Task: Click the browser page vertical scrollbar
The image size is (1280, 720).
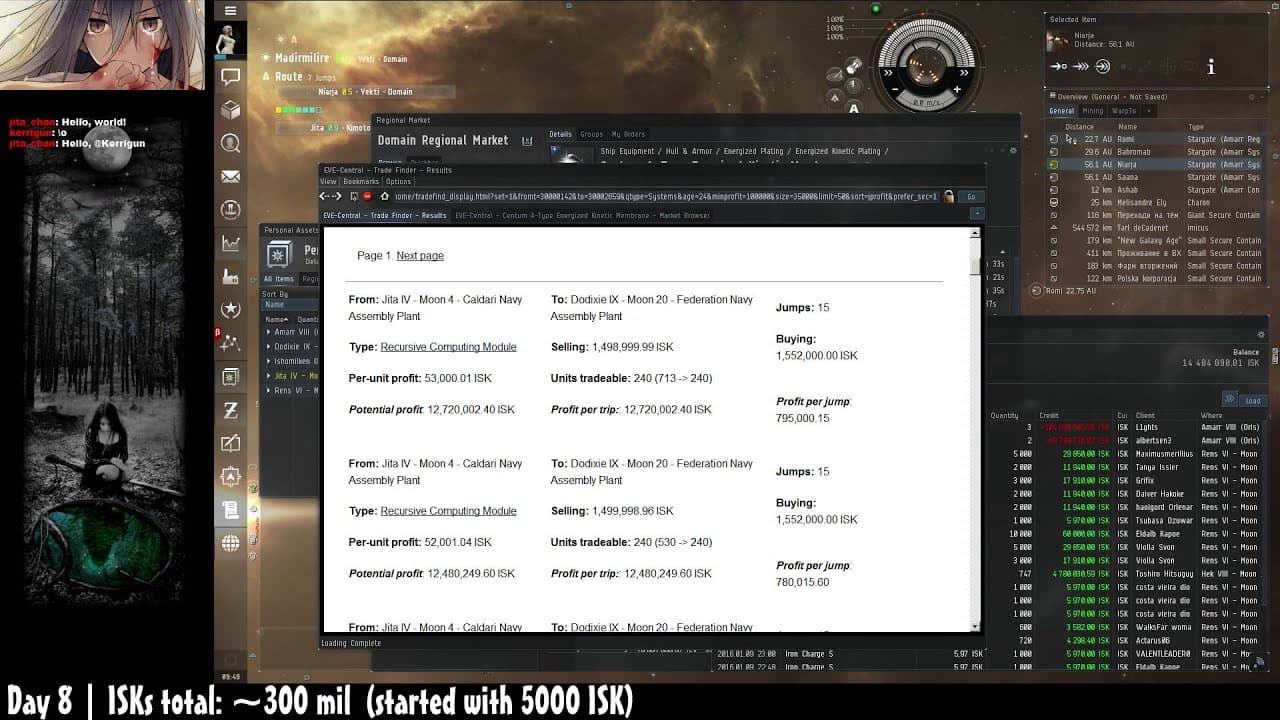Action: 976,430
